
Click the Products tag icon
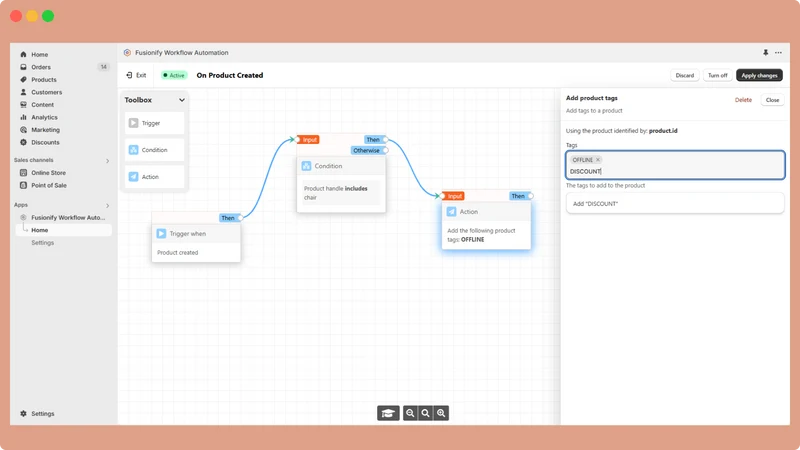point(23,80)
